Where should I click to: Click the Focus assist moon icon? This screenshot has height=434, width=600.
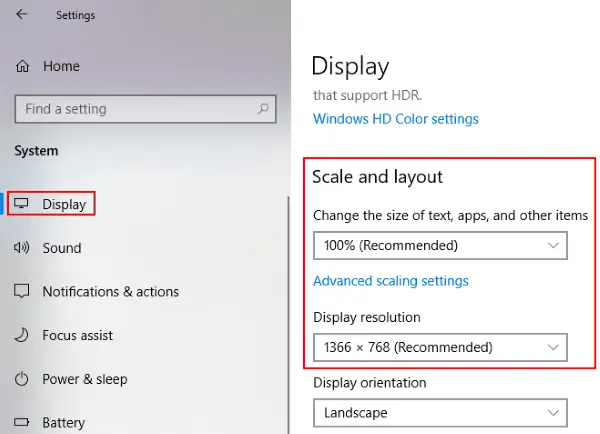coord(21,335)
